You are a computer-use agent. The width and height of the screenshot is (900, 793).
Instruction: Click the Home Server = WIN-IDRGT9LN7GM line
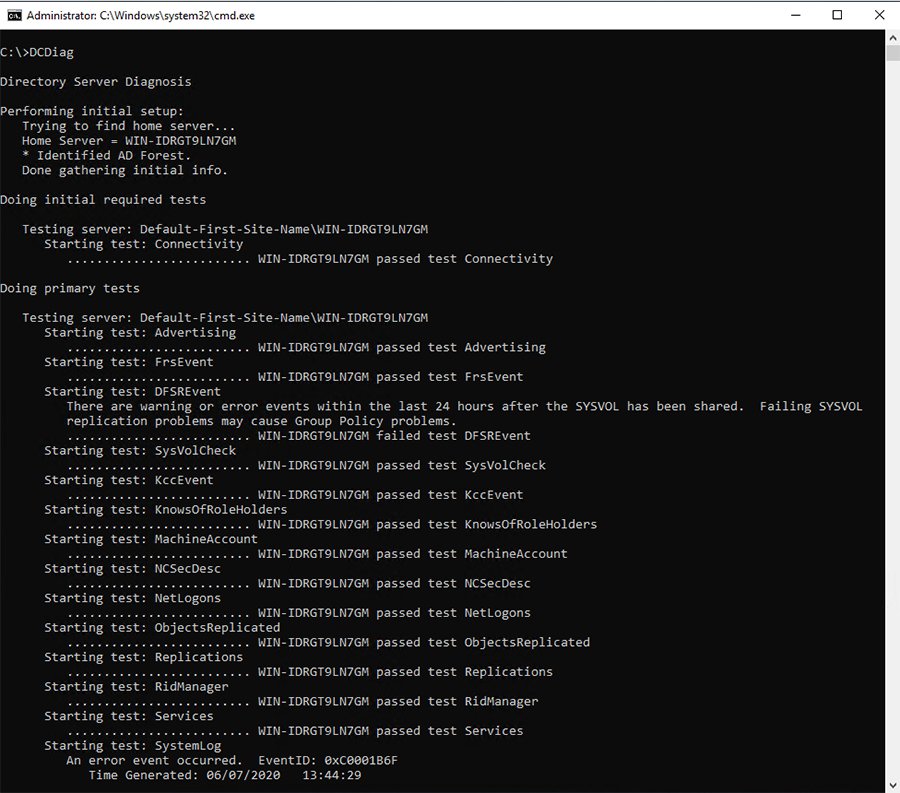[x=129, y=141]
